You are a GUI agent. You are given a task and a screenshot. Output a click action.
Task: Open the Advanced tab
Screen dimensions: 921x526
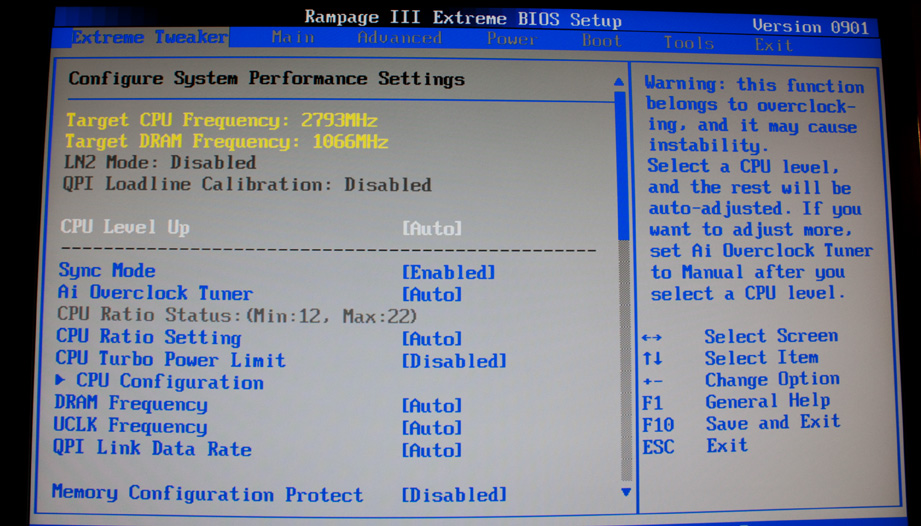(399, 38)
